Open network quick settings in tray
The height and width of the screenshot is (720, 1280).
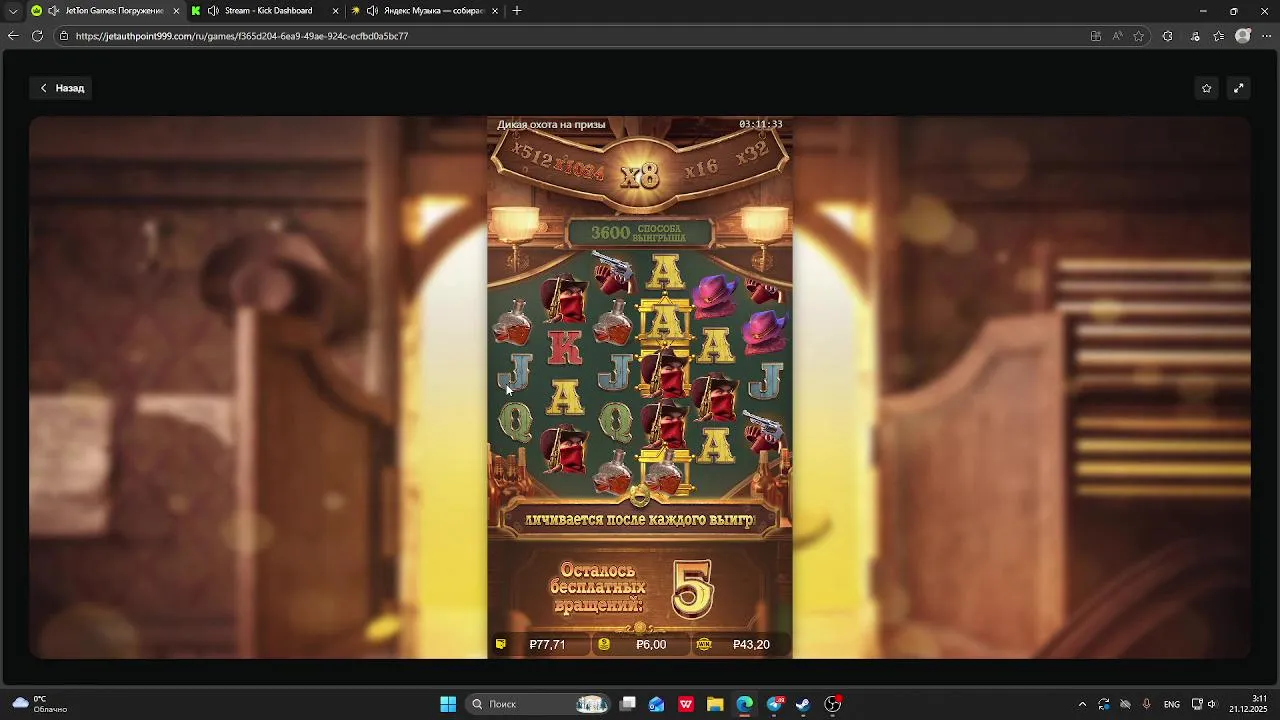(1197, 704)
